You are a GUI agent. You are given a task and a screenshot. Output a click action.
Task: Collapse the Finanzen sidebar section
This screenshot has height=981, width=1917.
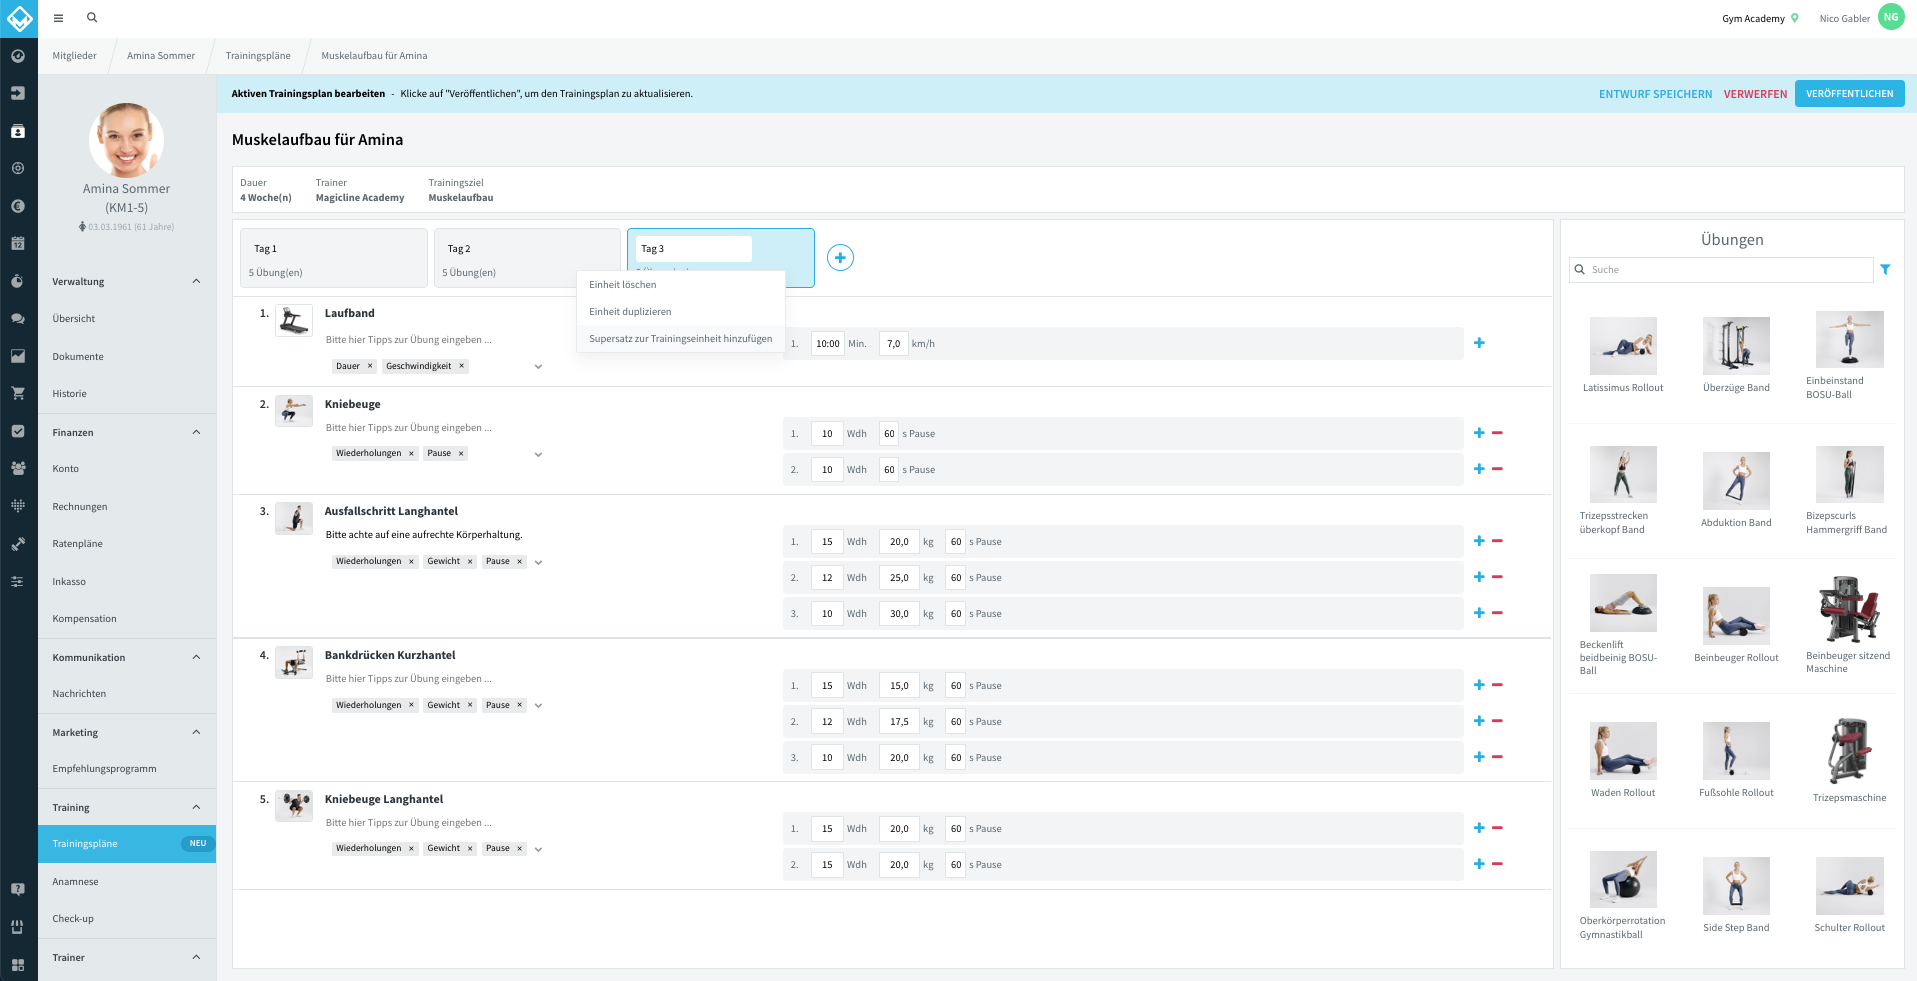(x=196, y=432)
